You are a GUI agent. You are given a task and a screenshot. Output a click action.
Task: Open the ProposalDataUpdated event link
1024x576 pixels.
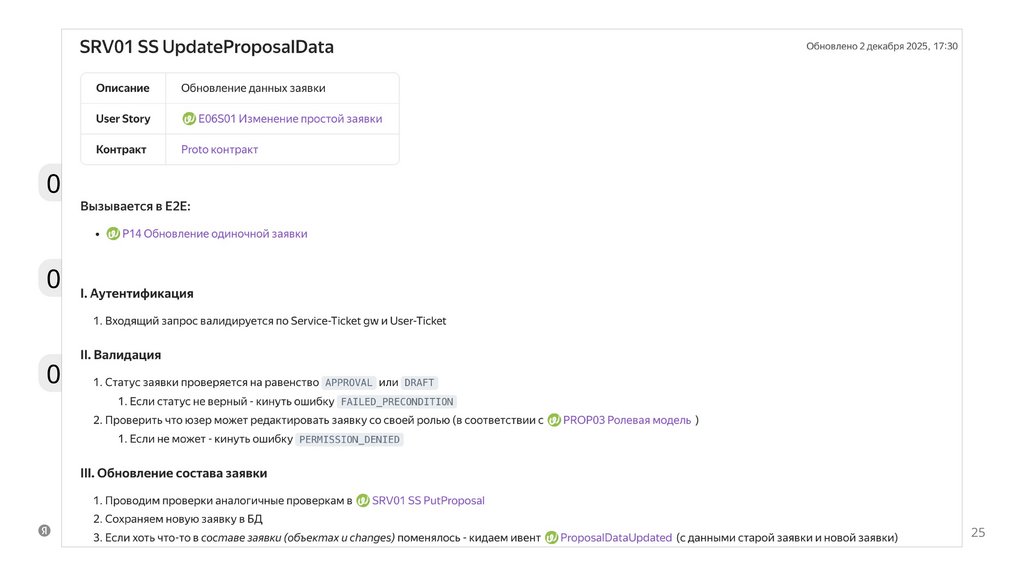coord(616,538)
